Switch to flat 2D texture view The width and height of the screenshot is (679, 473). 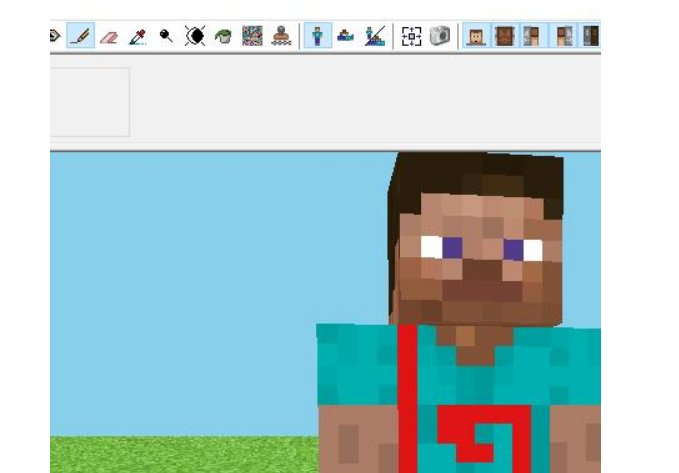346,36
